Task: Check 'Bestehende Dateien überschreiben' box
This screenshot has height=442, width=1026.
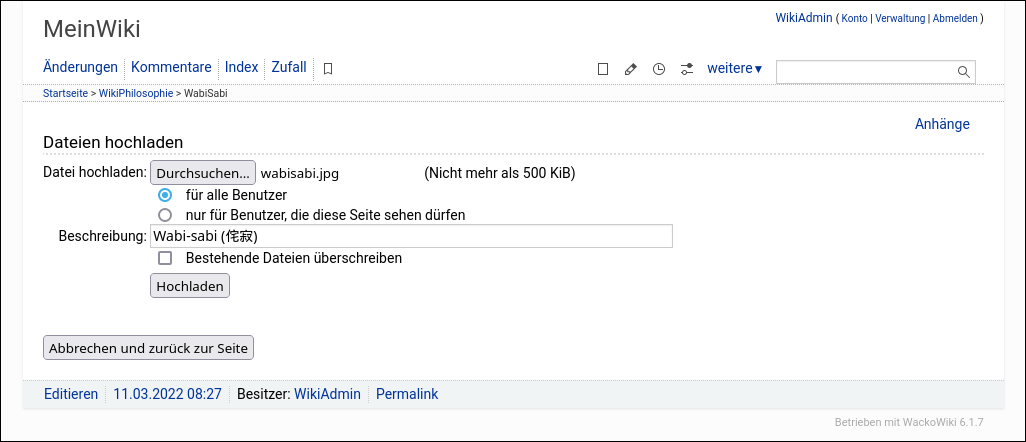Action: click(165, 258)
